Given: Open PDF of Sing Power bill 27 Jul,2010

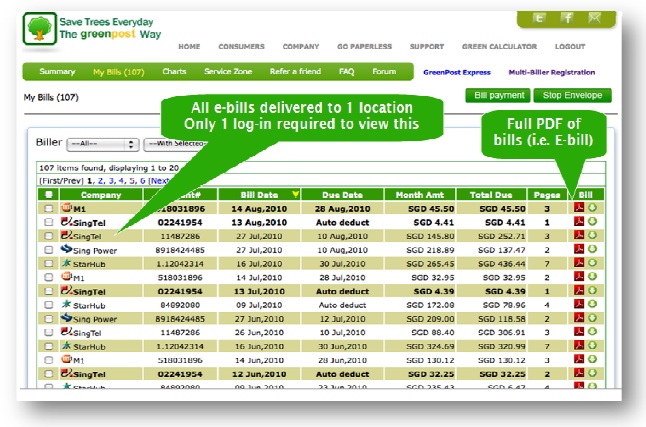Looking at the screenshot, I should coord(579,249).
